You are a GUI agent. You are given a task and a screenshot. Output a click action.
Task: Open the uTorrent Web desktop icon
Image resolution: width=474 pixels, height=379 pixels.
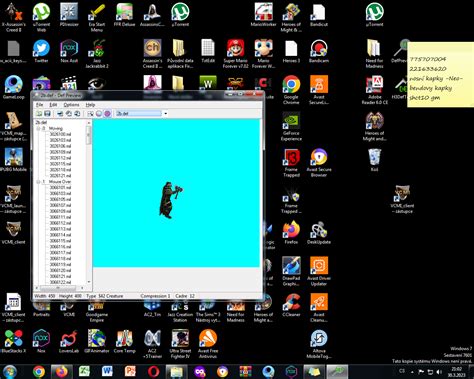(x=41, y=17)
